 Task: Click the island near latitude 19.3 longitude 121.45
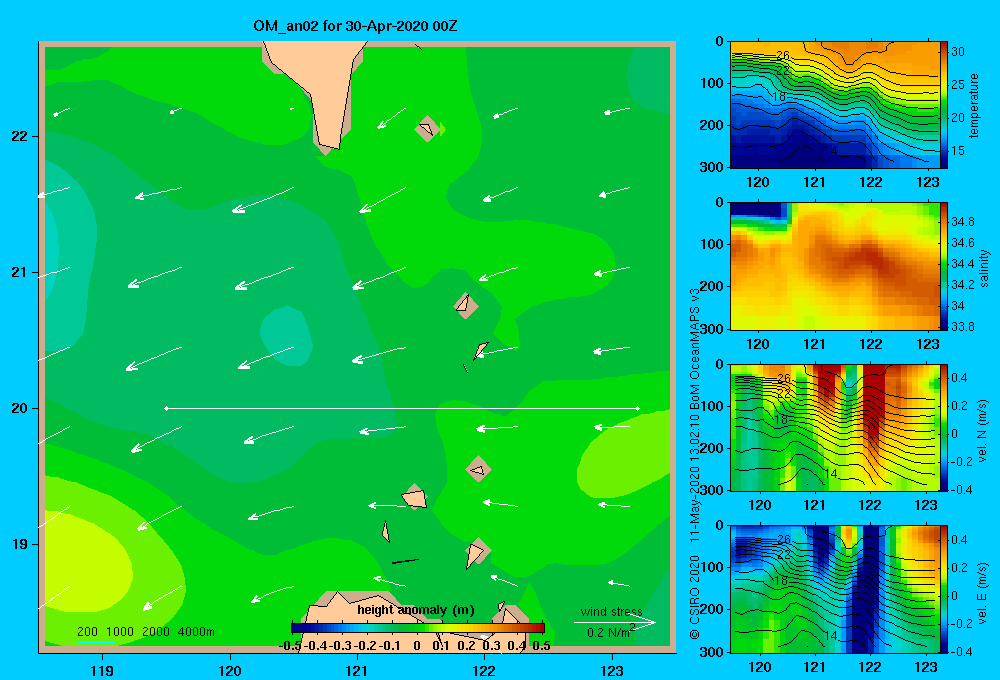click(x=415, y=497)
